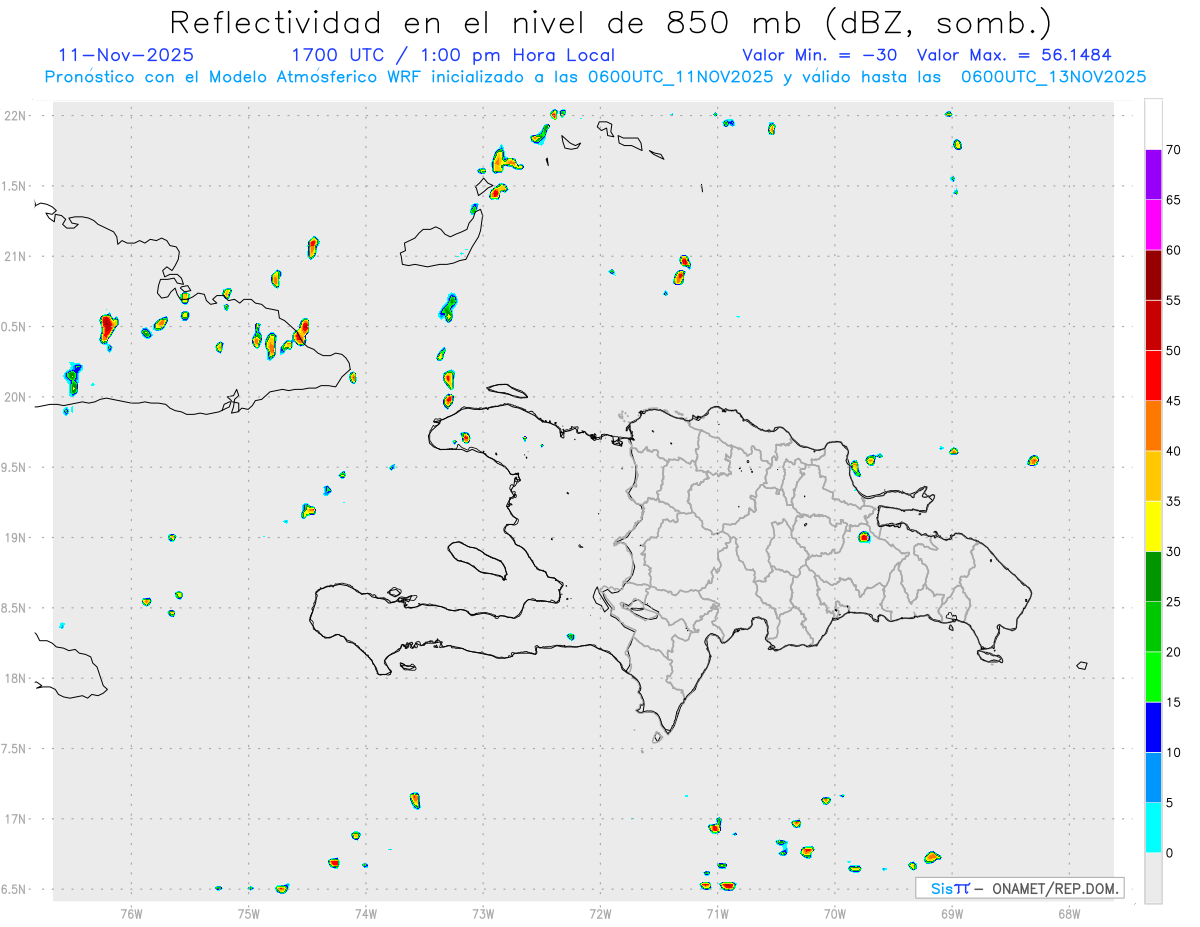Viewport: 1200px width, 927px height.
Task: Click the '21N' latitude axis label
Action: pyautogui.click(x=16, y=256)
